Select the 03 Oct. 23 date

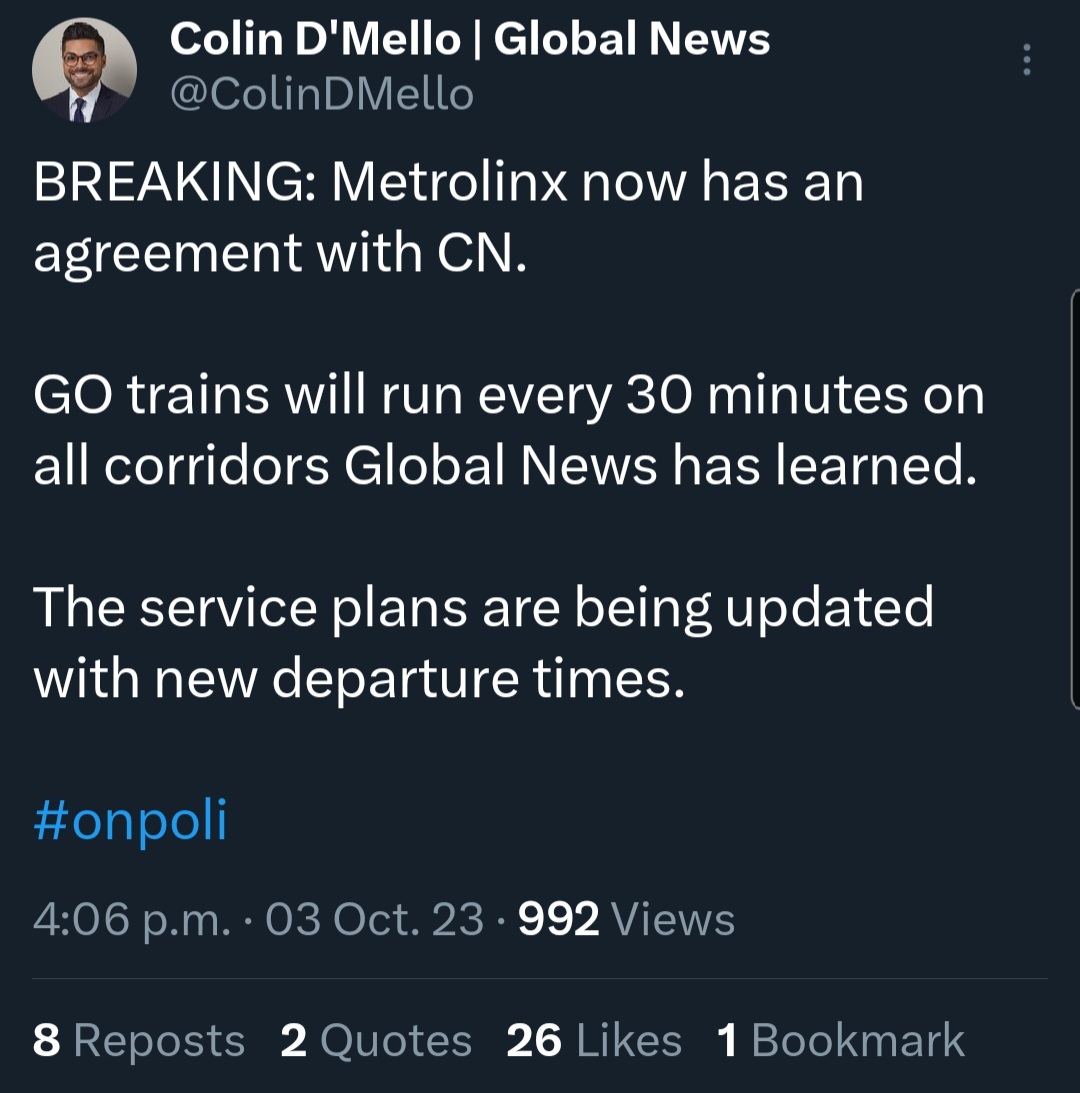(x=375, y=920)
